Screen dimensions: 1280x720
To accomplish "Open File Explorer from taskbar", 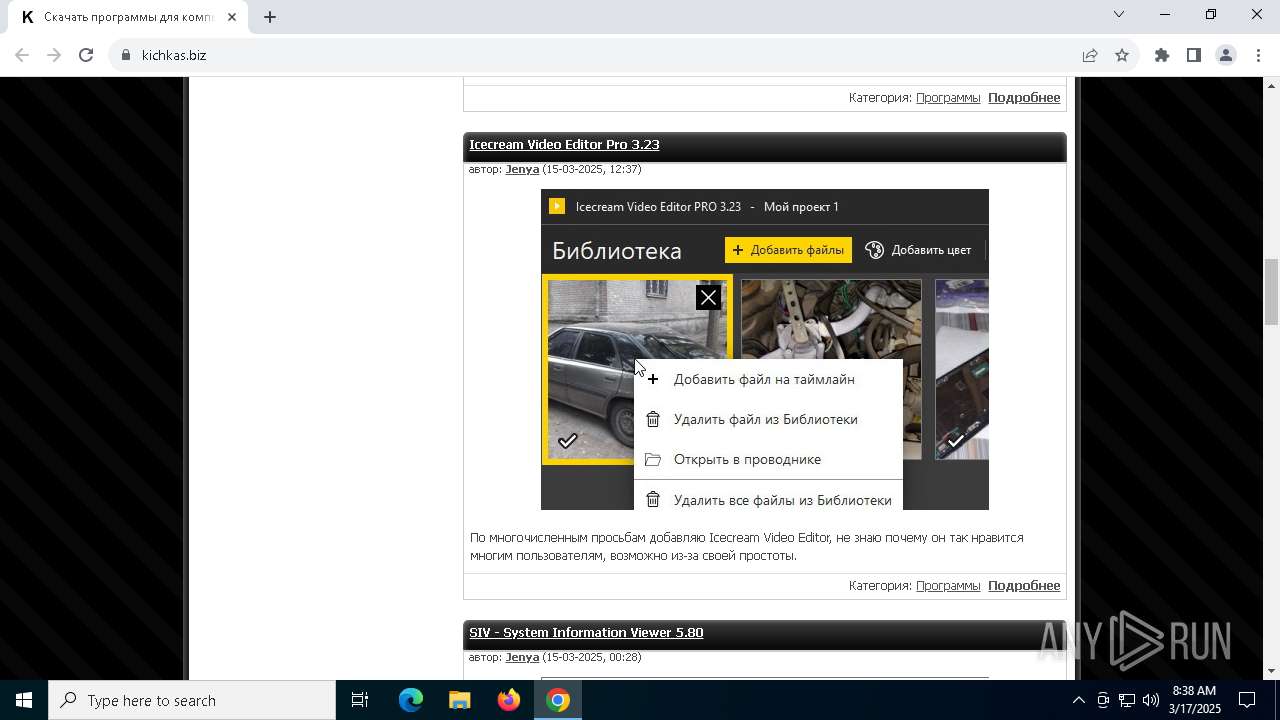I will 459,700.
